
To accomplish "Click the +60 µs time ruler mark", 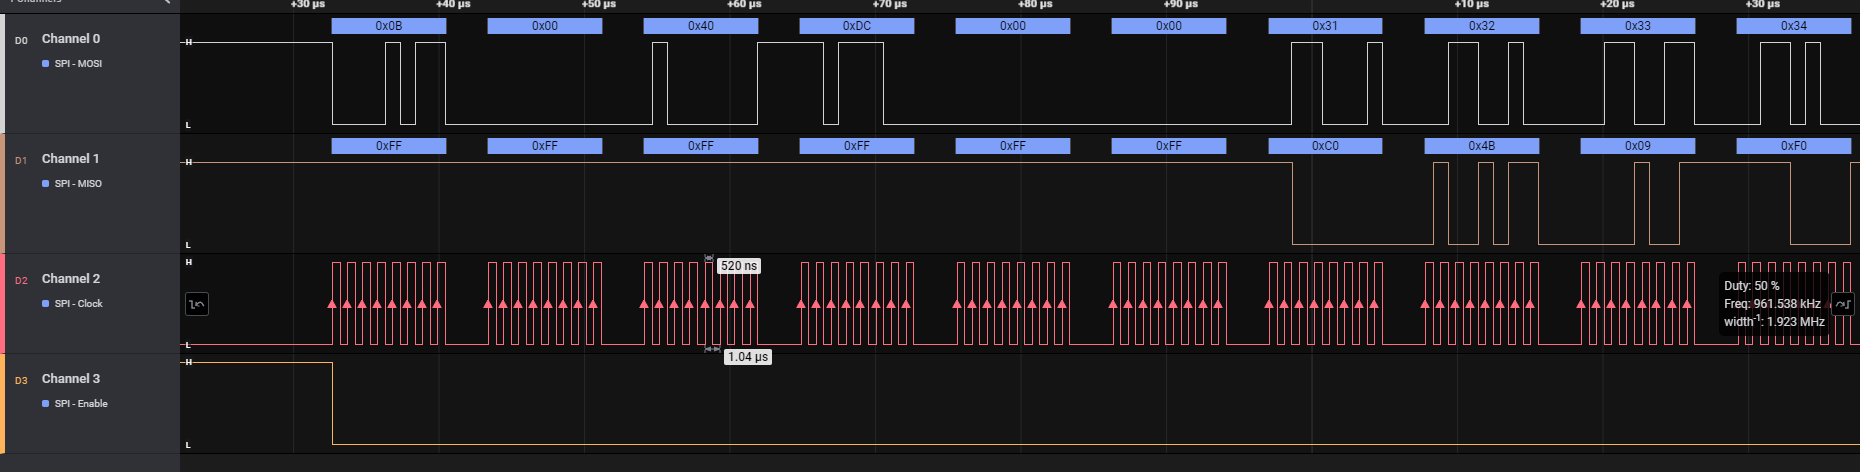I will pyautogui.click(x=744, y=5).
